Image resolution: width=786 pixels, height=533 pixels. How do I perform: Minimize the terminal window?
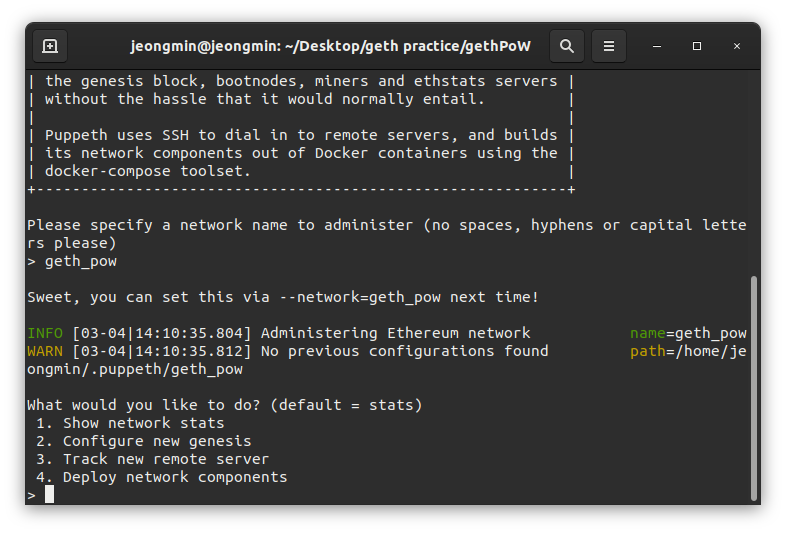(x=657, y=46)
